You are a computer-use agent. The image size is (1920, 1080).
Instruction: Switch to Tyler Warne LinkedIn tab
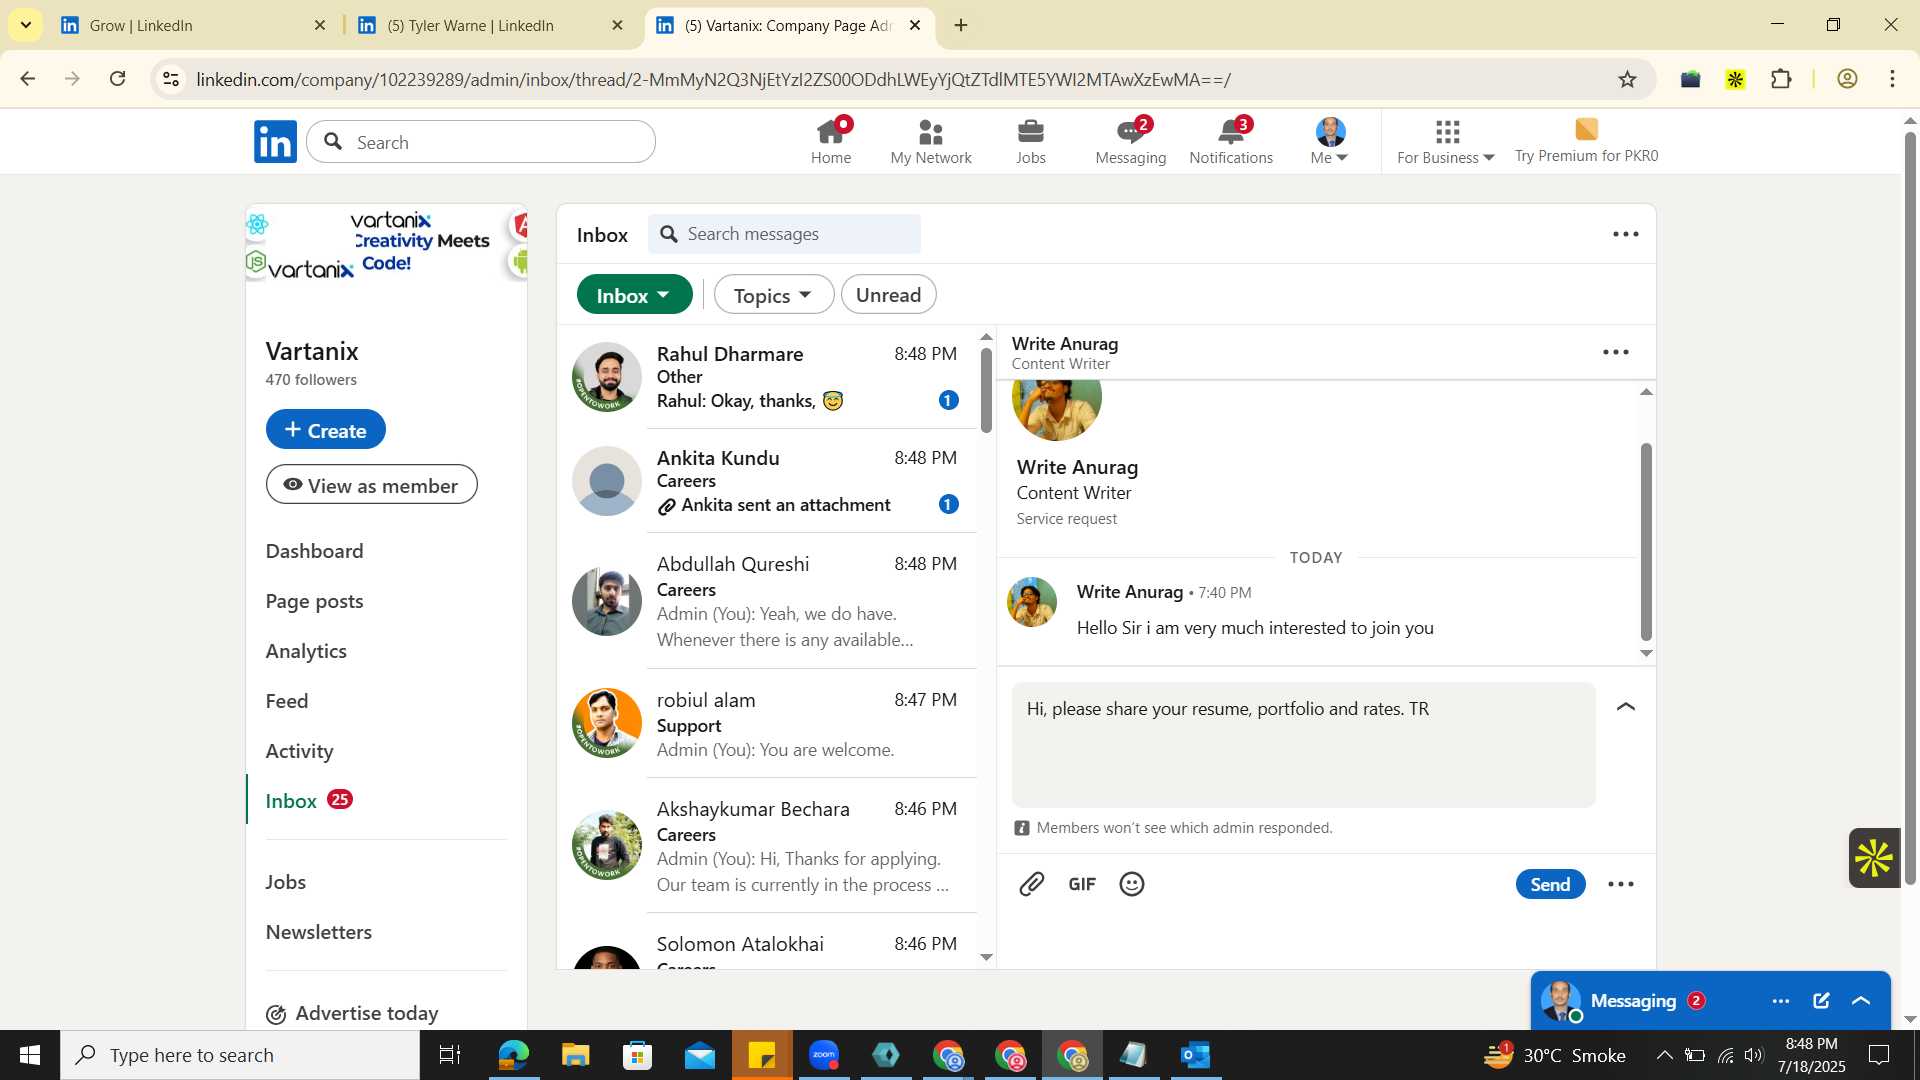[490, 25]
